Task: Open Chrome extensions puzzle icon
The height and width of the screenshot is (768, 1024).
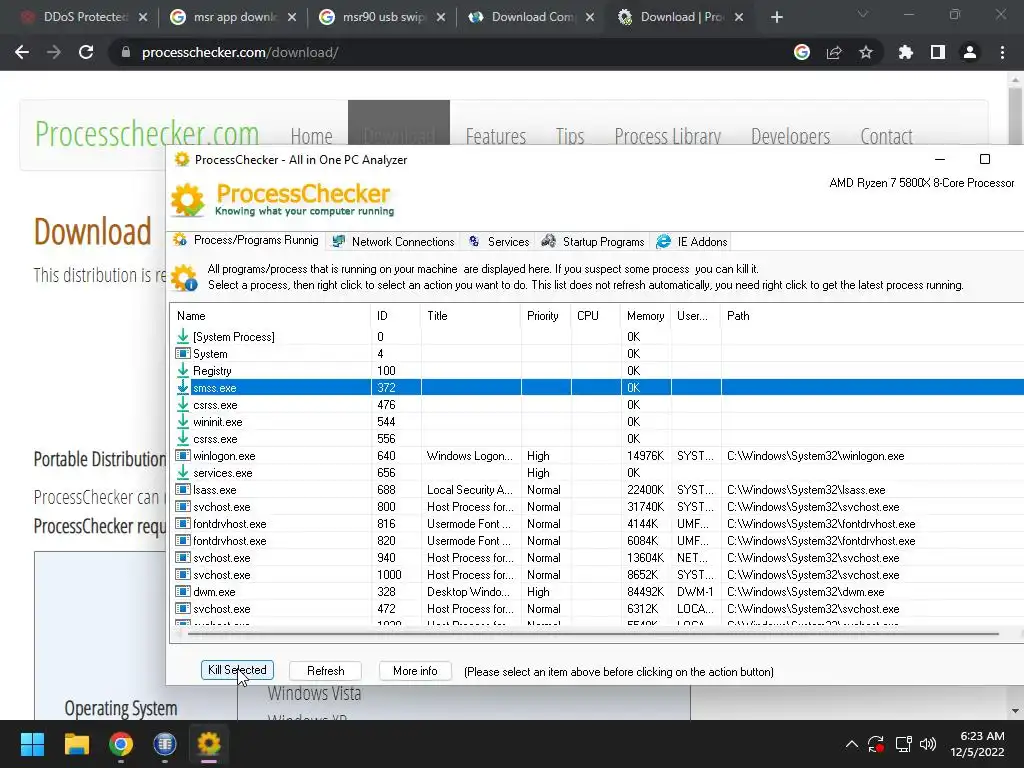Action: click(905, 52)
